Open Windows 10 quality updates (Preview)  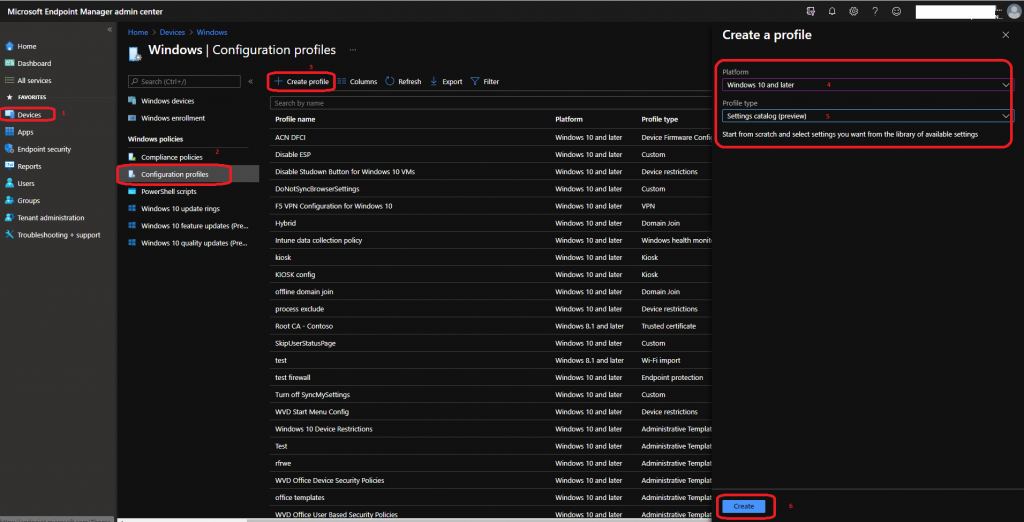click(x=194, y=243)
